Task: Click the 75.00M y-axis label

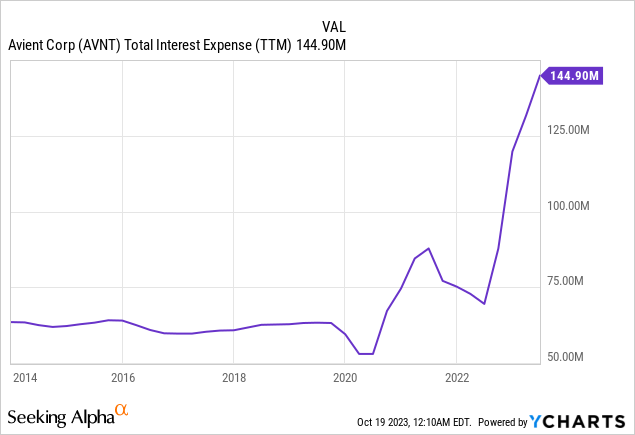Action: coord(577,281)
